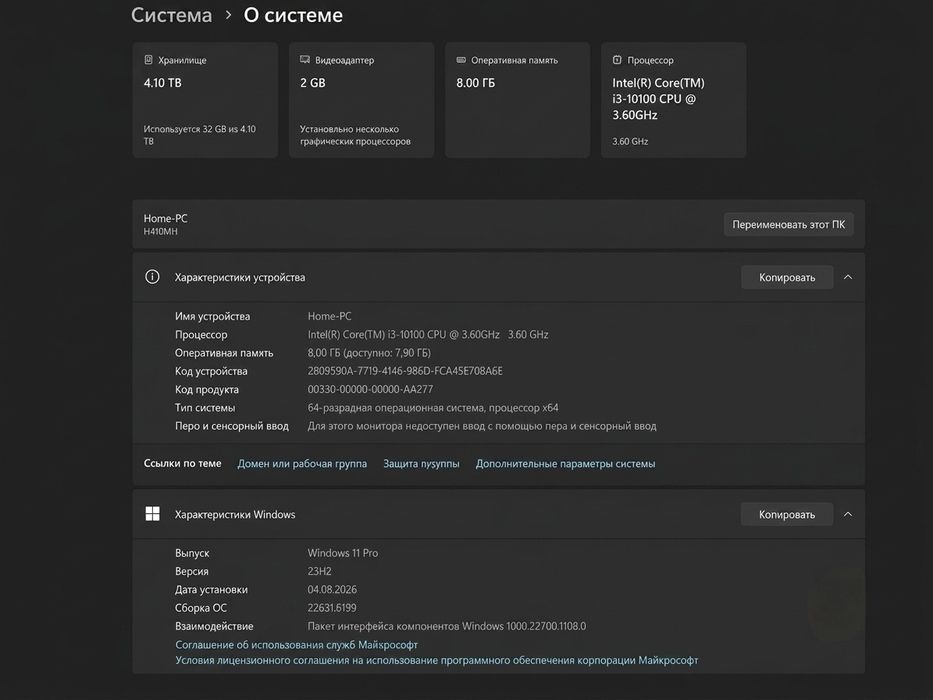Click the install date 04.08.2026
This screenshot has width=933, height=700.
pos(332,590)
